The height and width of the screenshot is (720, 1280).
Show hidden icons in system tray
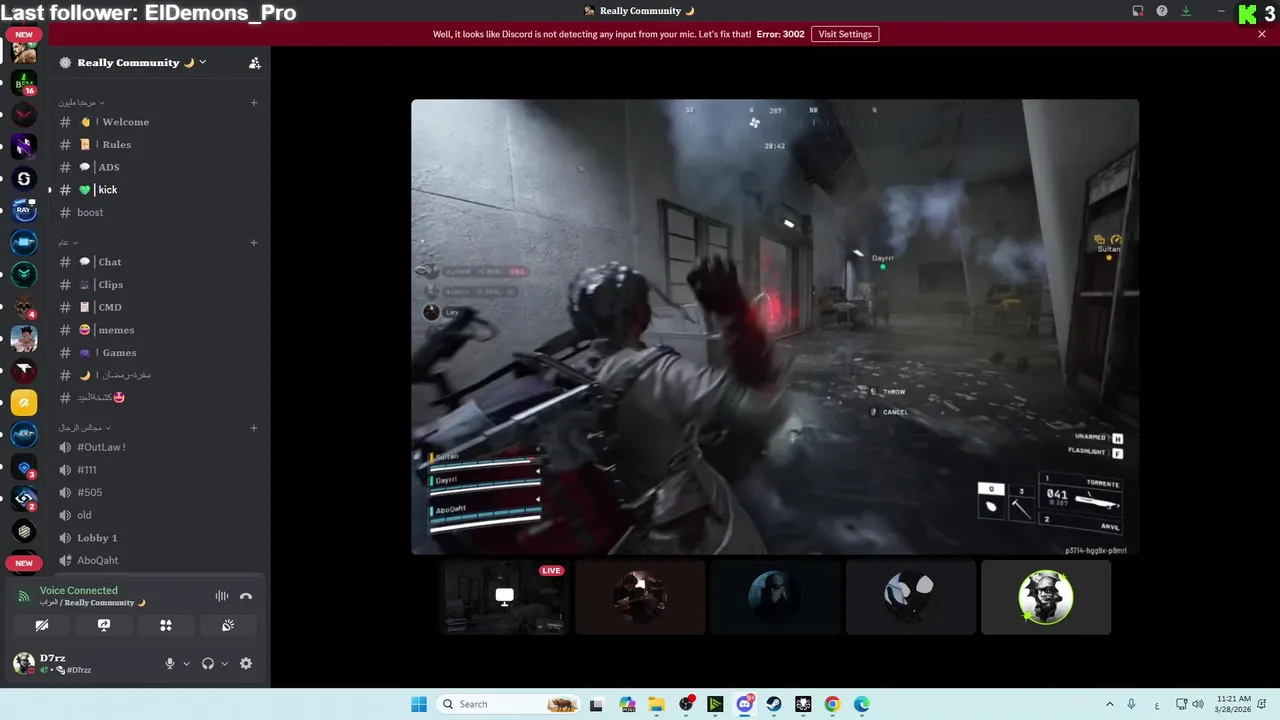[x=1109, y=704]
